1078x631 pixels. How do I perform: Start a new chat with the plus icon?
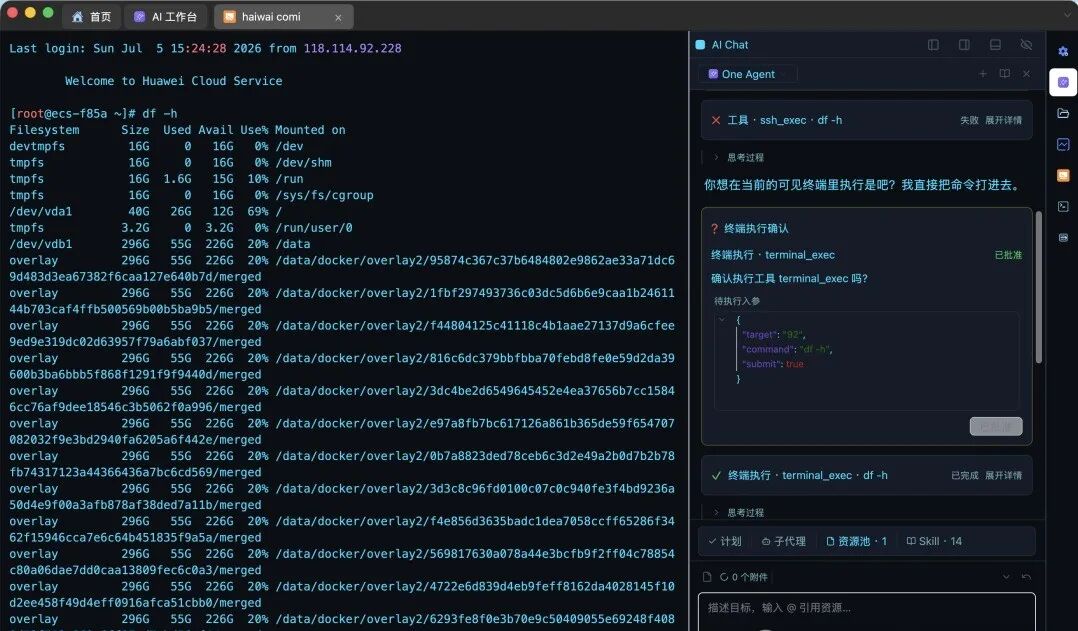click(982, 74)
